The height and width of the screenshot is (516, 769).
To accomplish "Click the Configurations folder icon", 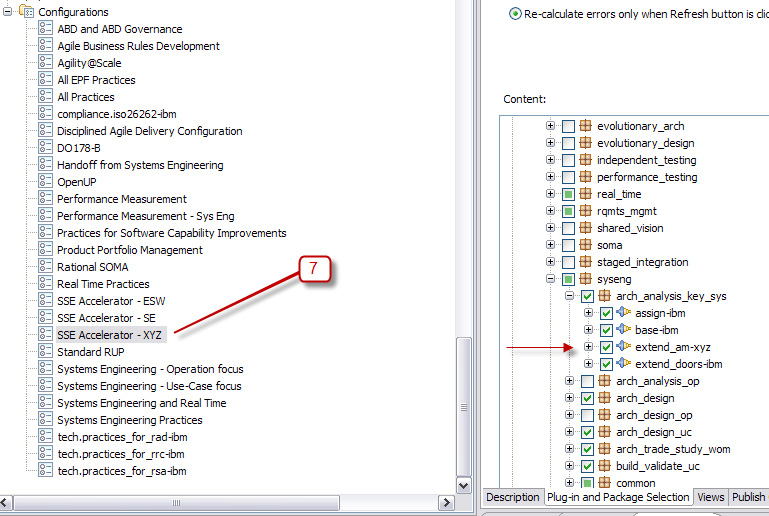I will [x=26, y=11].
